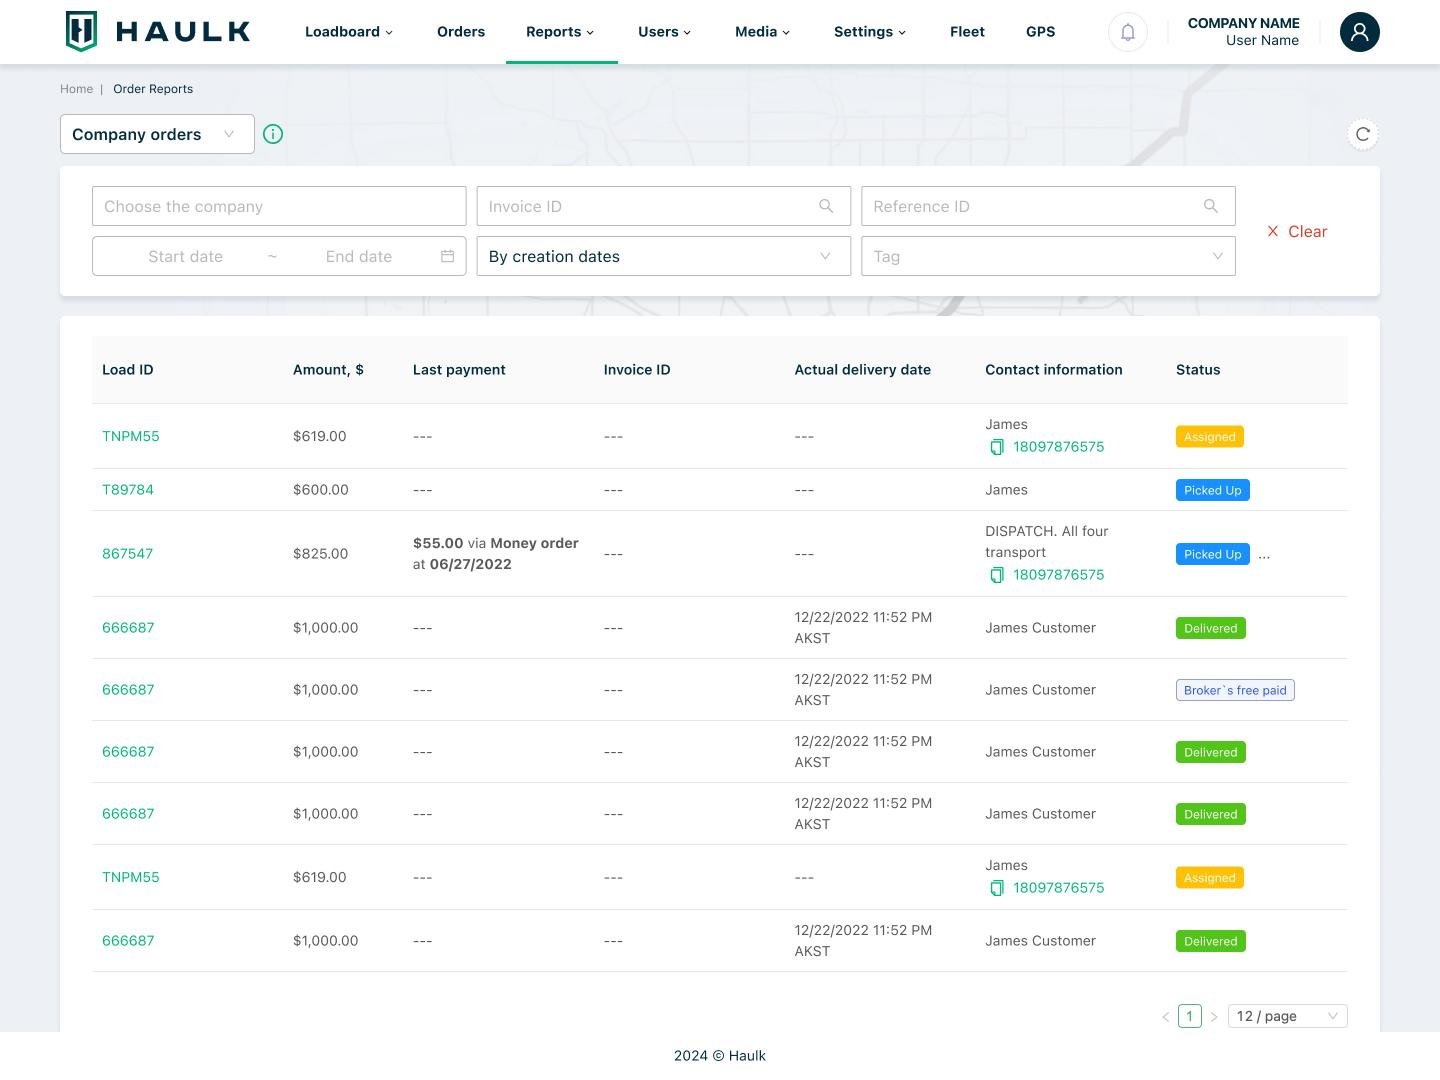This screenshot has height=1080, width=1440.
Task: Click the ellipsis next to order 867547 status
Action: 1264,555
